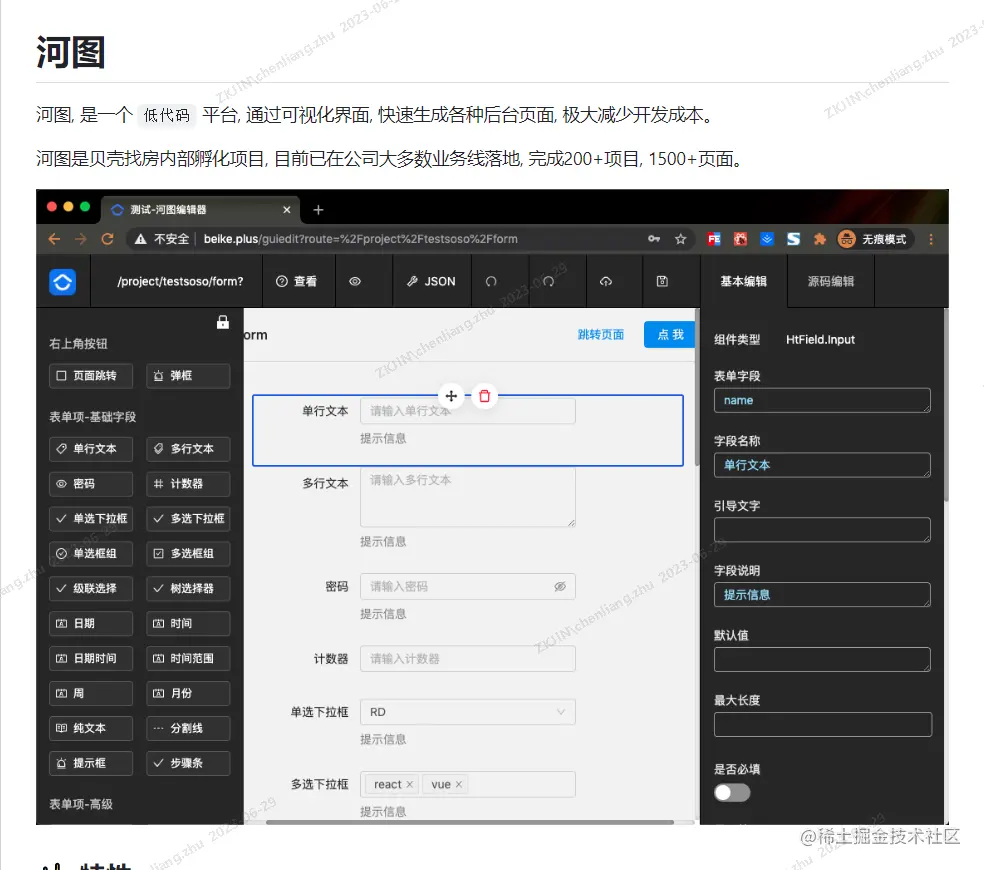Add the 多选框组 component

pyautogui.click(x=188, y=554)
